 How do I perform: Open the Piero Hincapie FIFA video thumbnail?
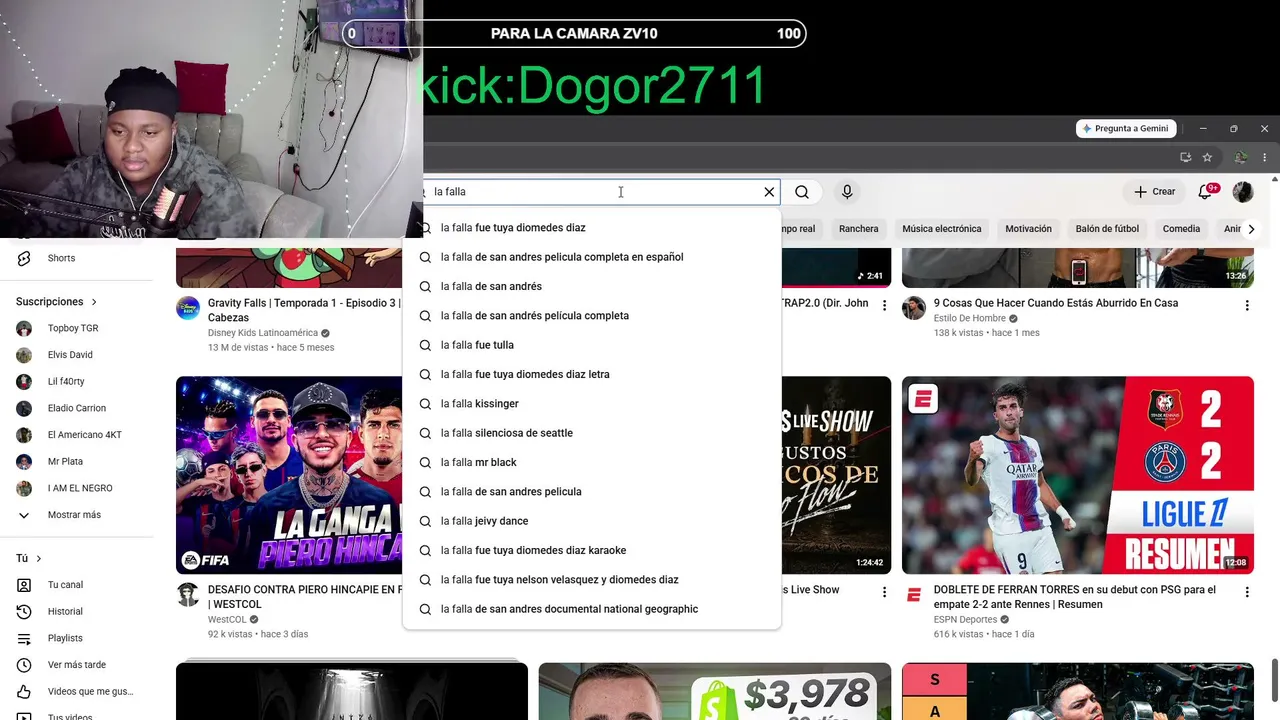(x=290, y=475)
